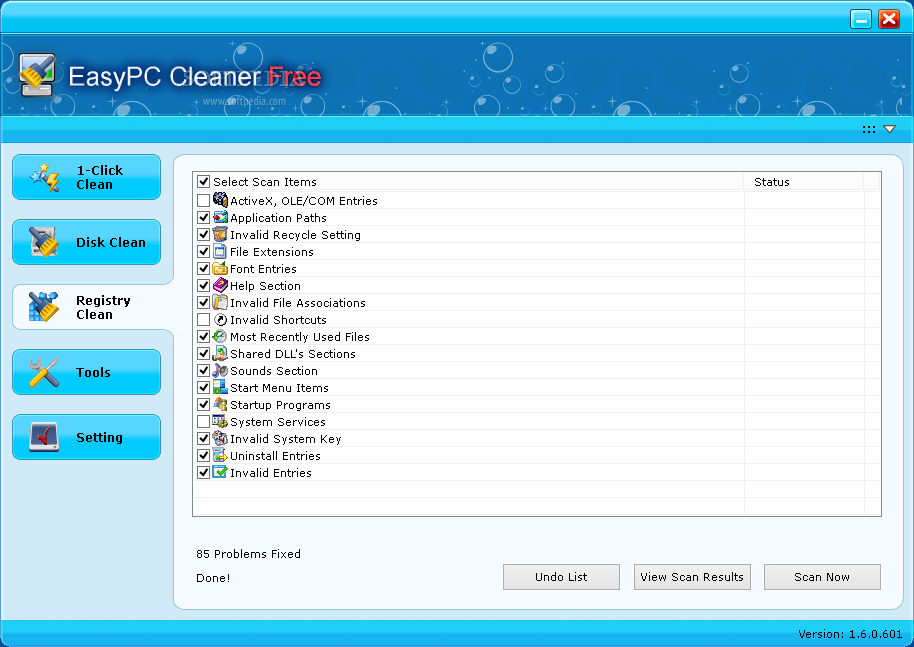Click the Help Section book icon
Image resolution: width=914 pixels, height=647 pixels.
220,285
